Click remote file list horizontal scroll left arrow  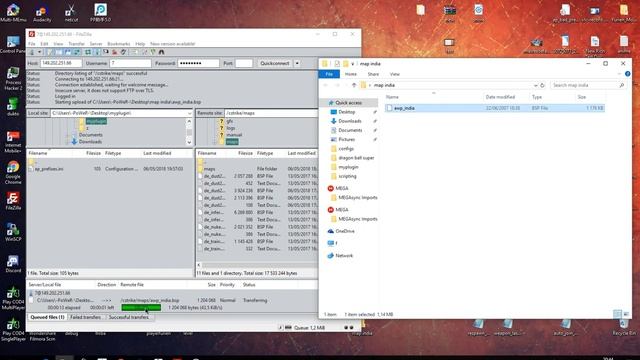click(199, 265)
